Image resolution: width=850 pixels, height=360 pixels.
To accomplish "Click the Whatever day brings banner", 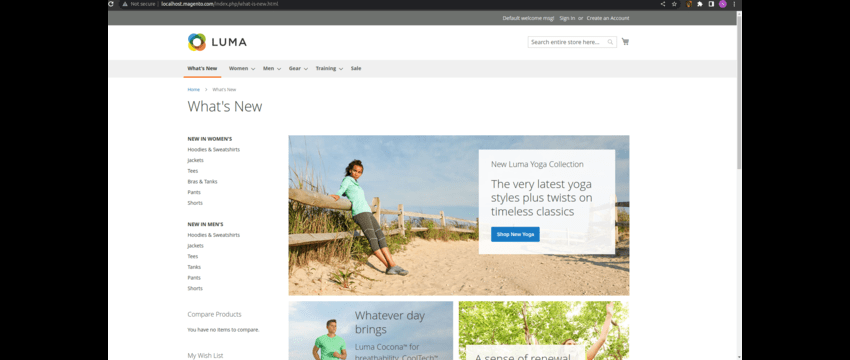I will coord(371,331).
